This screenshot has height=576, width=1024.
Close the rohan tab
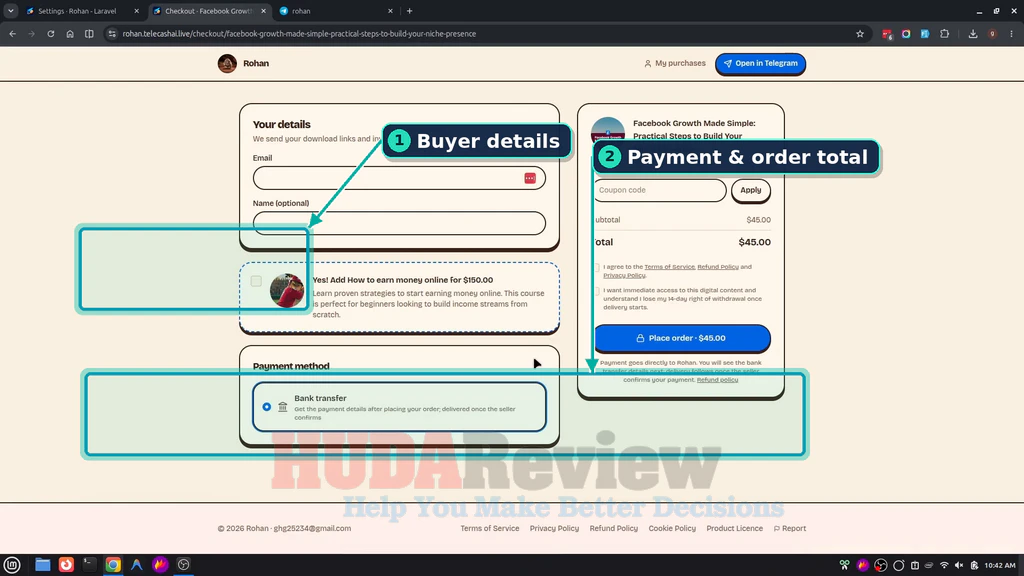pos(391,11)
